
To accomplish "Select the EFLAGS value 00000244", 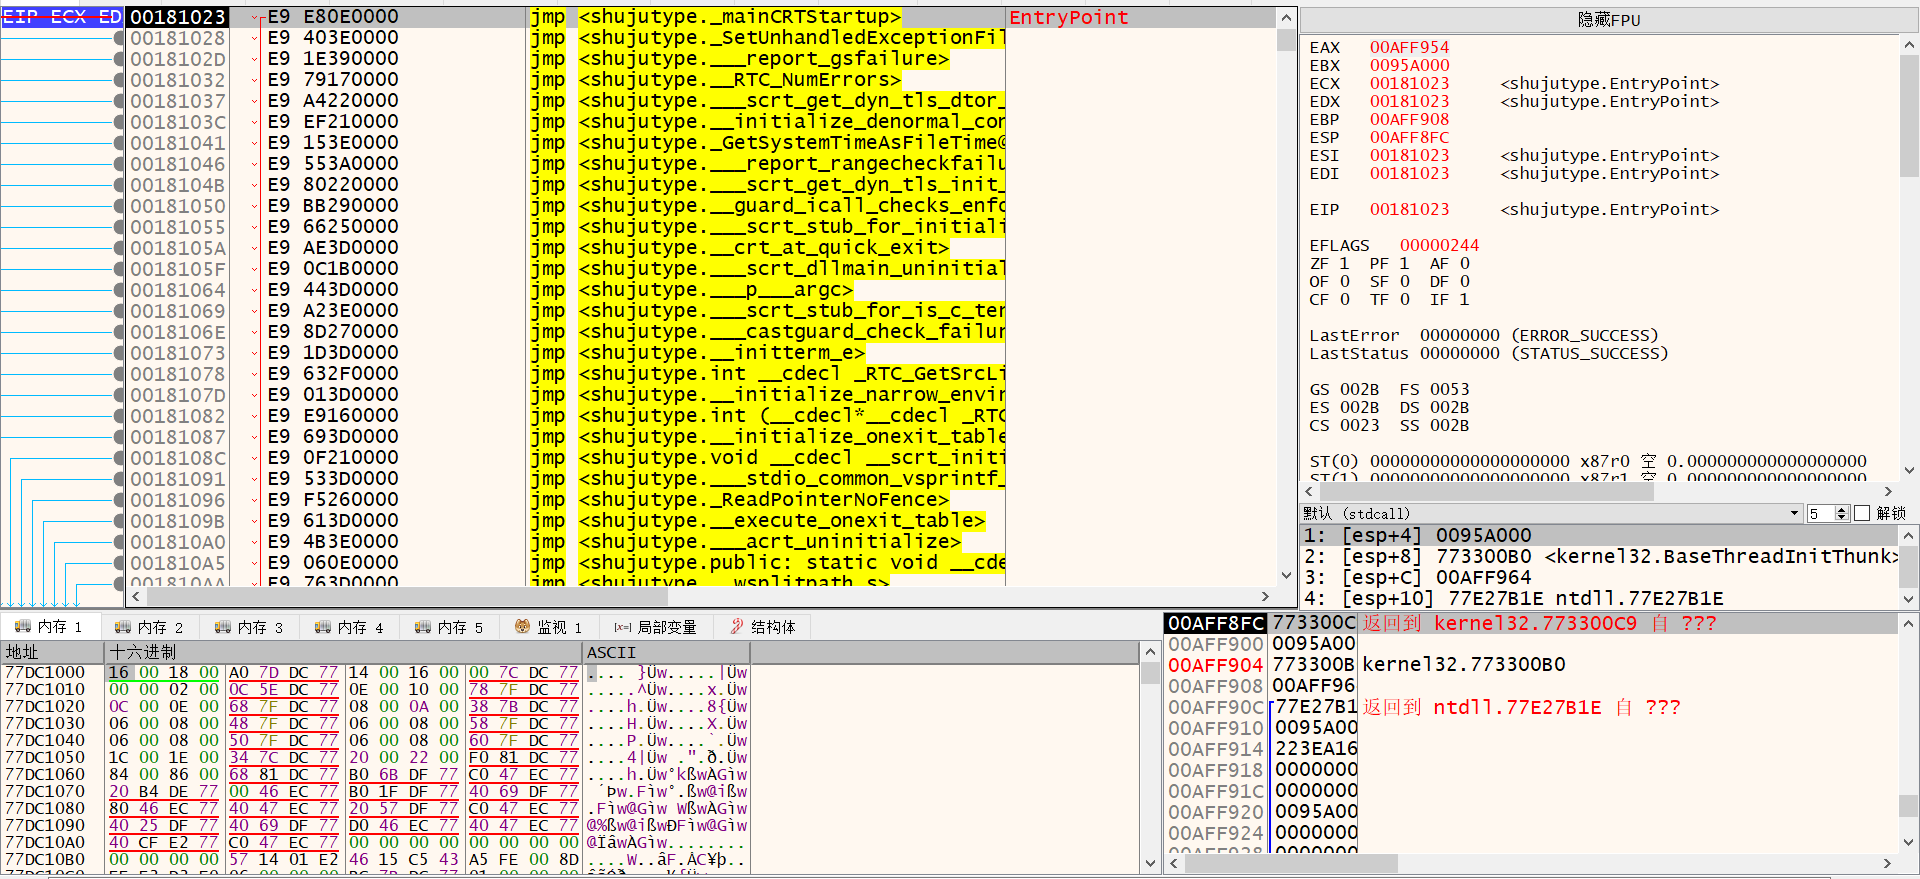I will pyautogui.click(x=1439, y=245).
